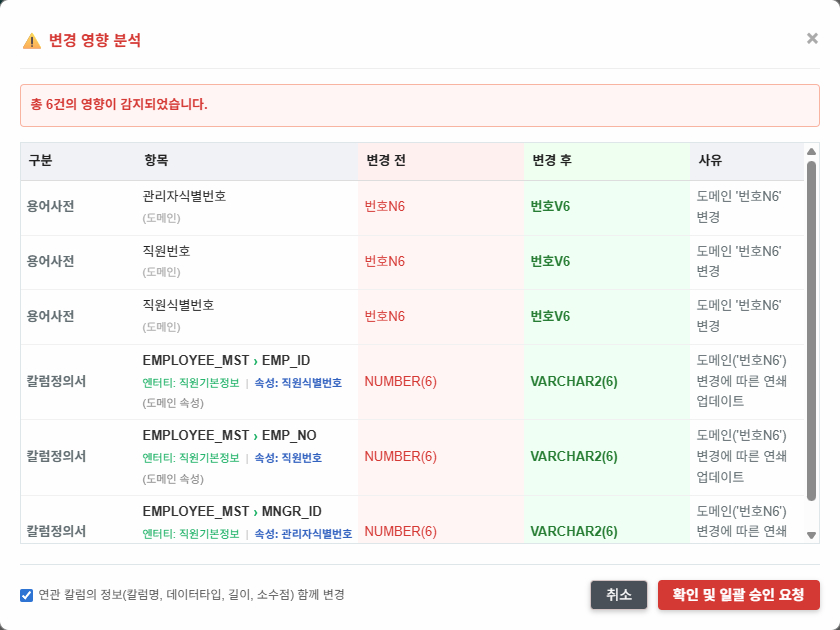Select the 직원번호 item in second row
840x630 pixels.
[167, 251]
